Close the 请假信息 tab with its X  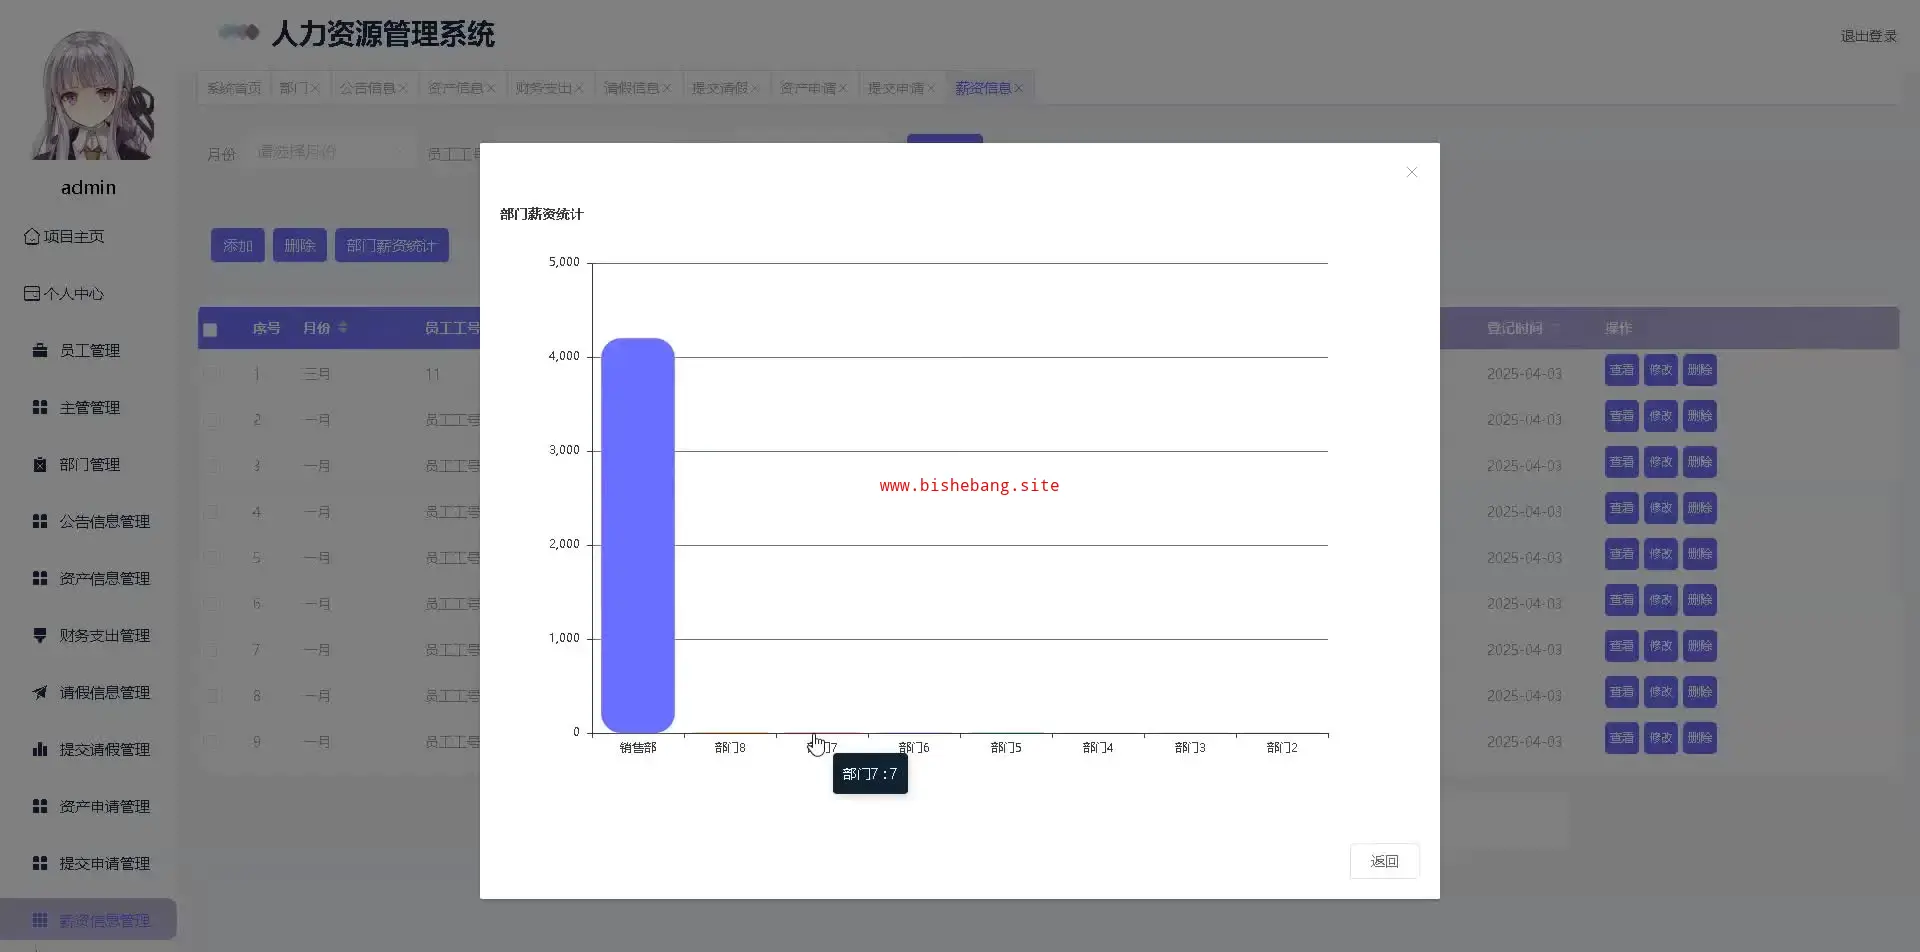click(x=667, y=89)
